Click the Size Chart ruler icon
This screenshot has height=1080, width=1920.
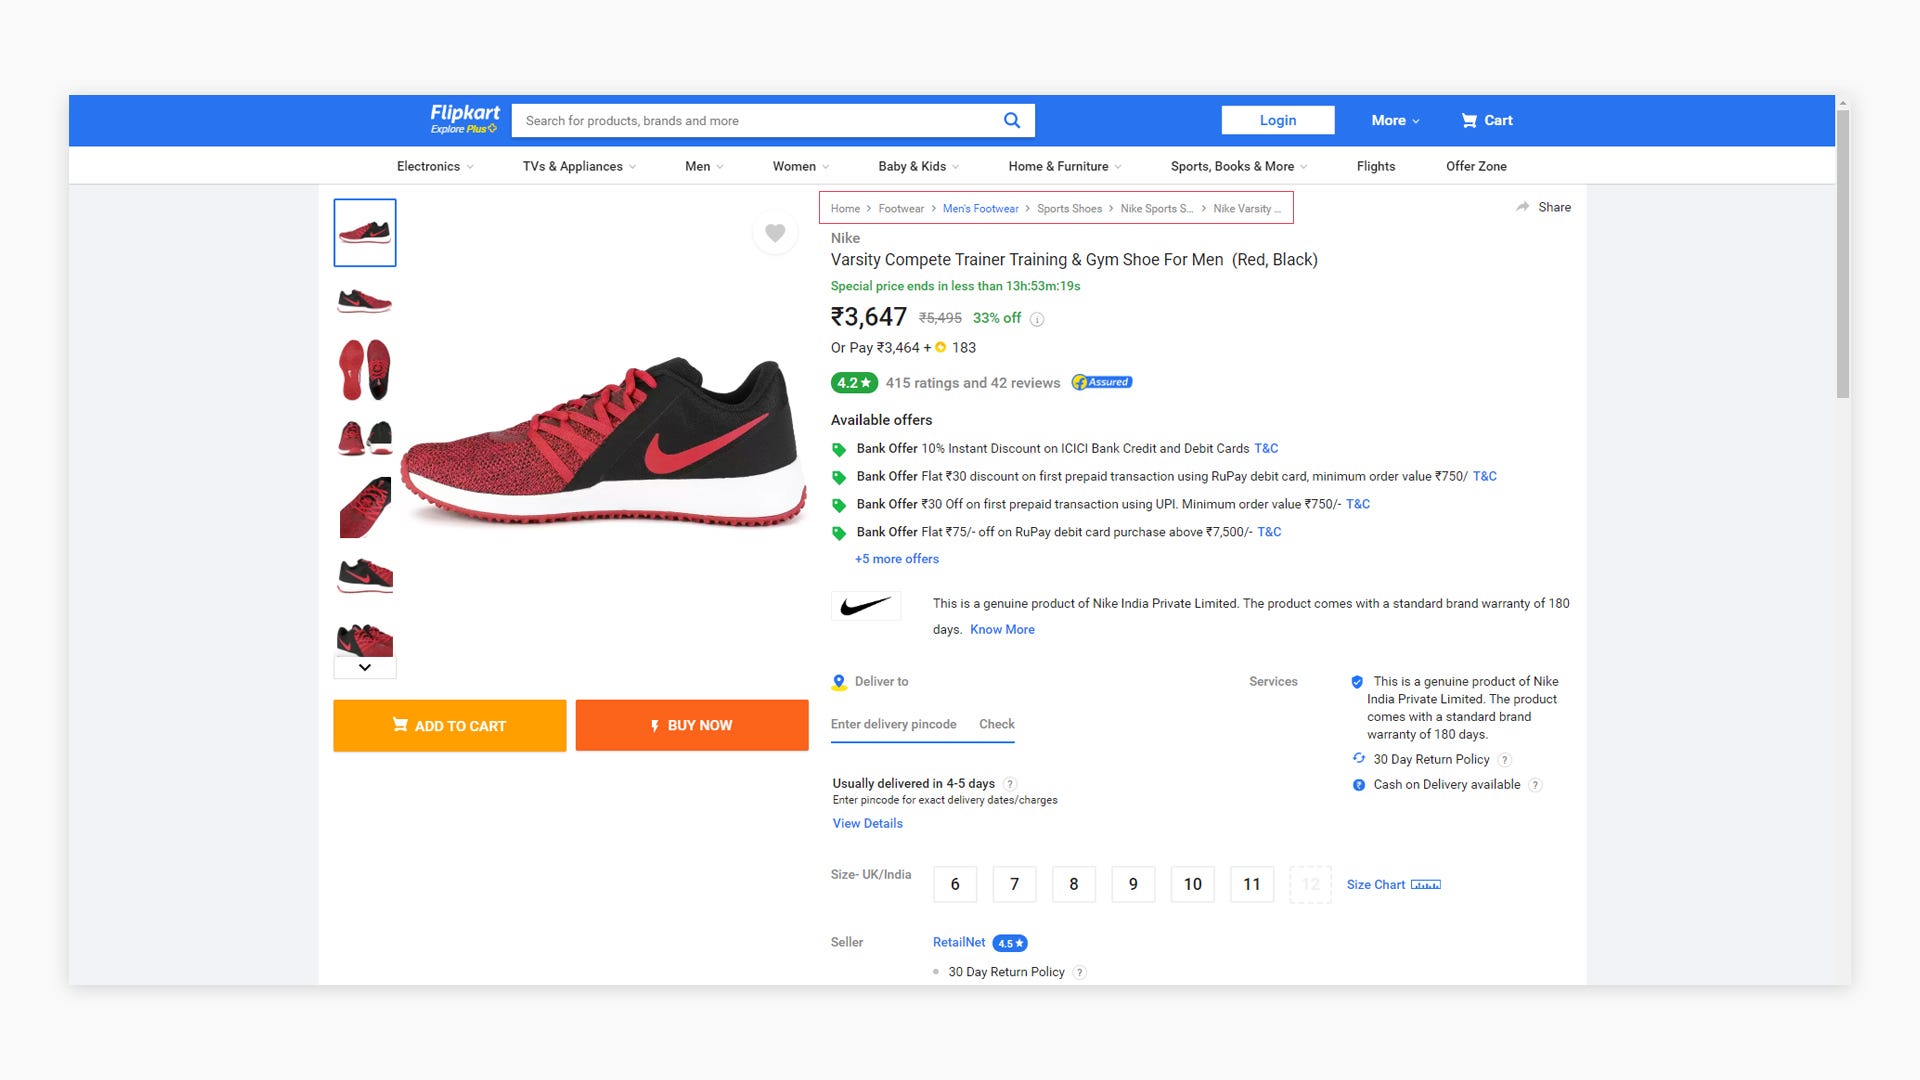1426,885
